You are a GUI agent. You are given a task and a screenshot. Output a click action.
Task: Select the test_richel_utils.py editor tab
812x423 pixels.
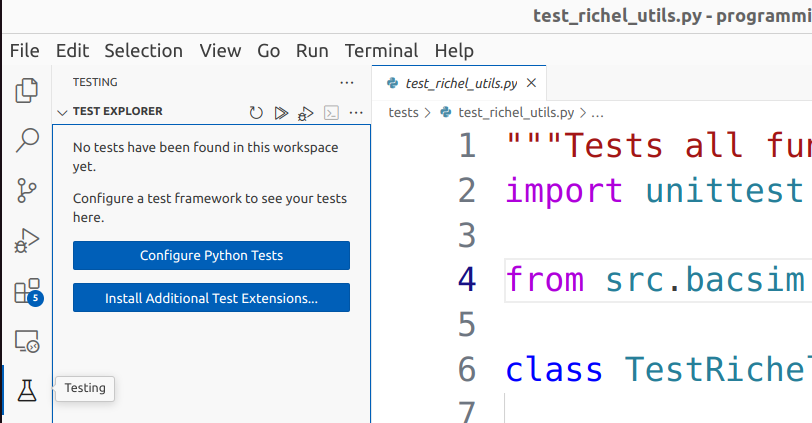pos(459,83)
